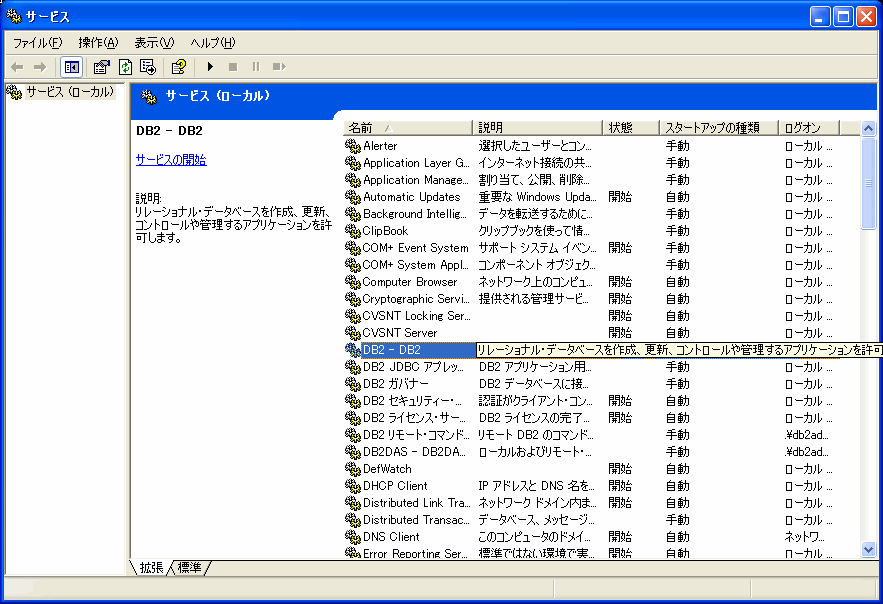Click 開始 status of Automatic Updates row
This screenshot has height=604, width=883.
(x=620, y=197)
